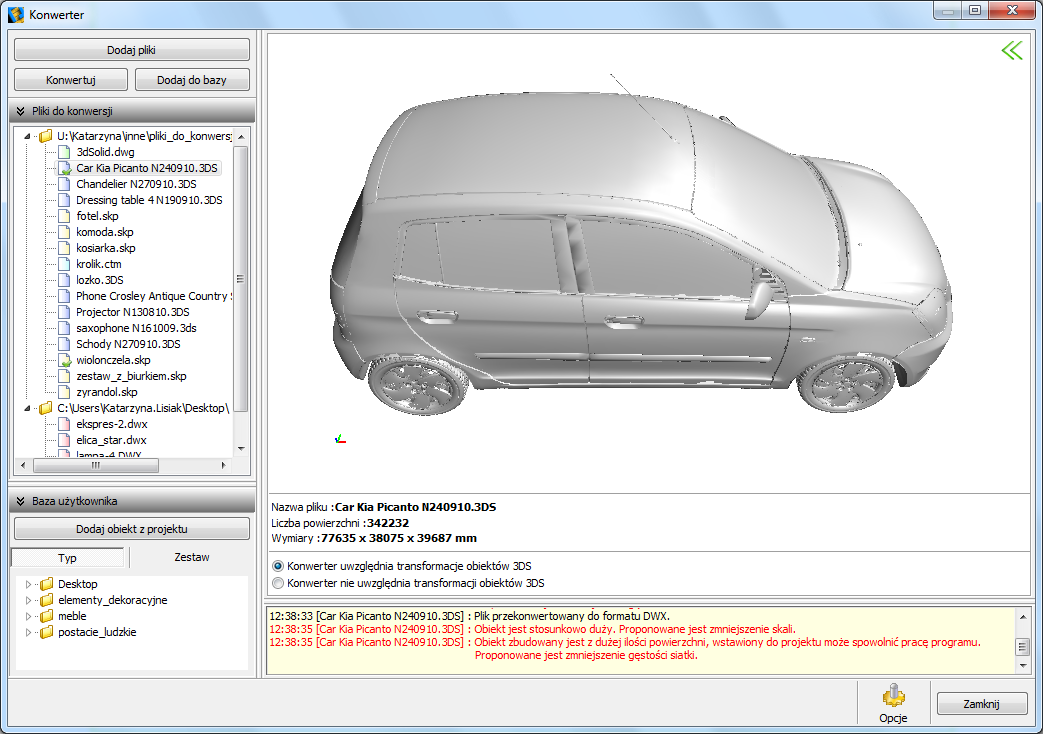Click the Zamknij button
The image size is (1043, 734).
click(982, 703)
